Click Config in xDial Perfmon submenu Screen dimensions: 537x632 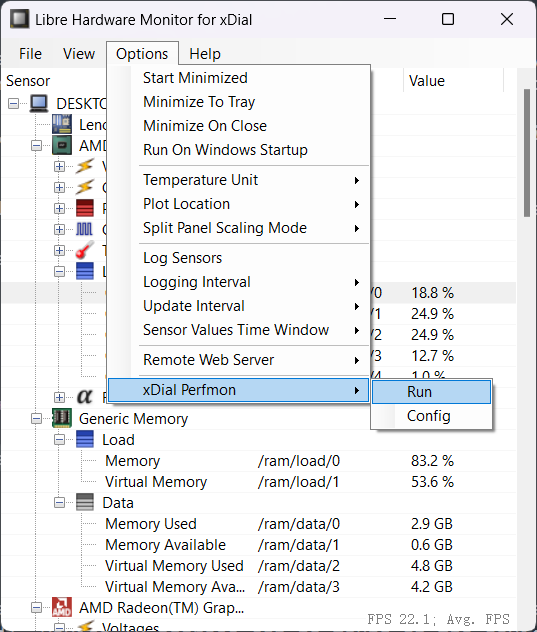pos(431,416)
